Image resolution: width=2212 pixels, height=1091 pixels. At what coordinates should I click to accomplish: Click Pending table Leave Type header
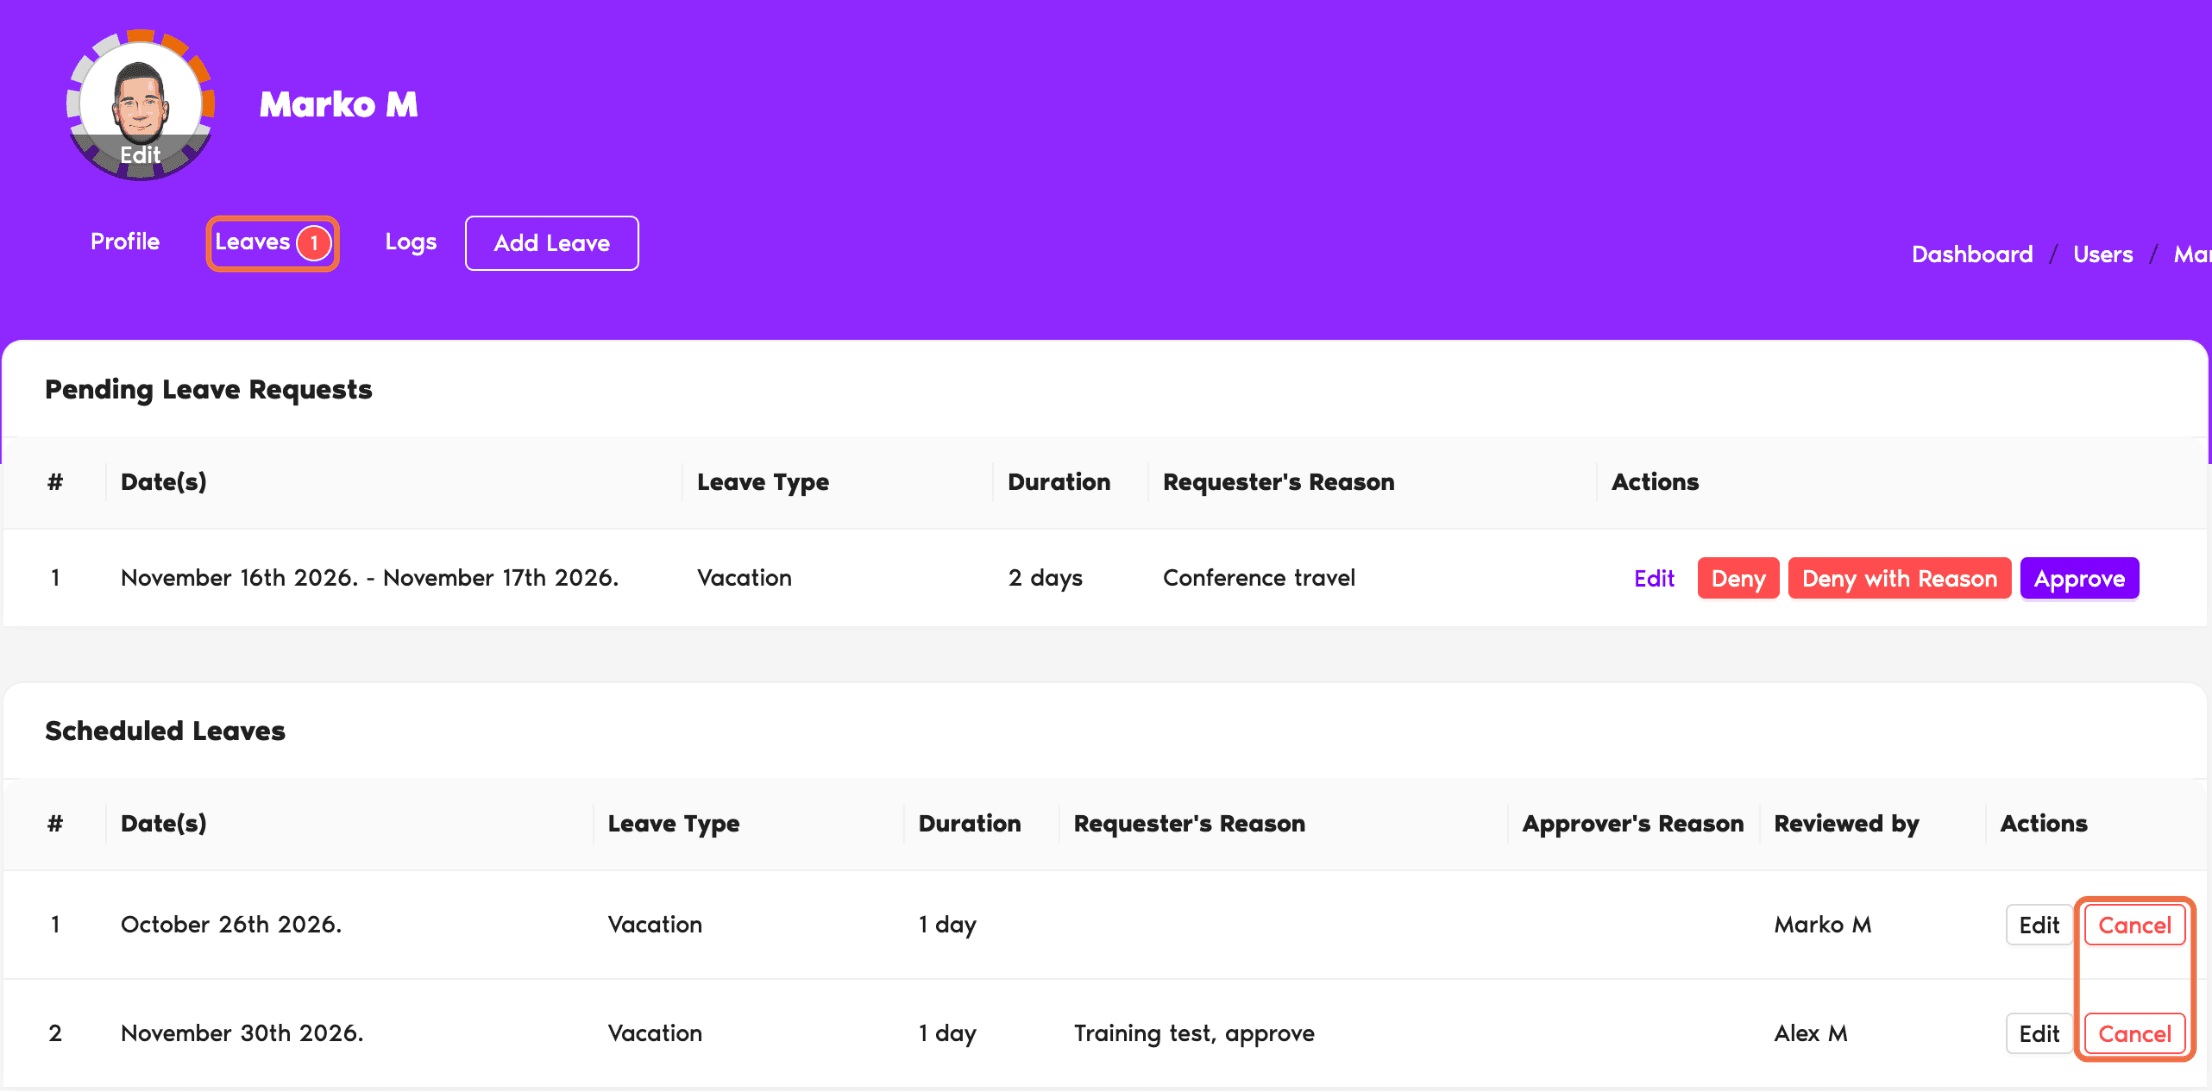762,482
